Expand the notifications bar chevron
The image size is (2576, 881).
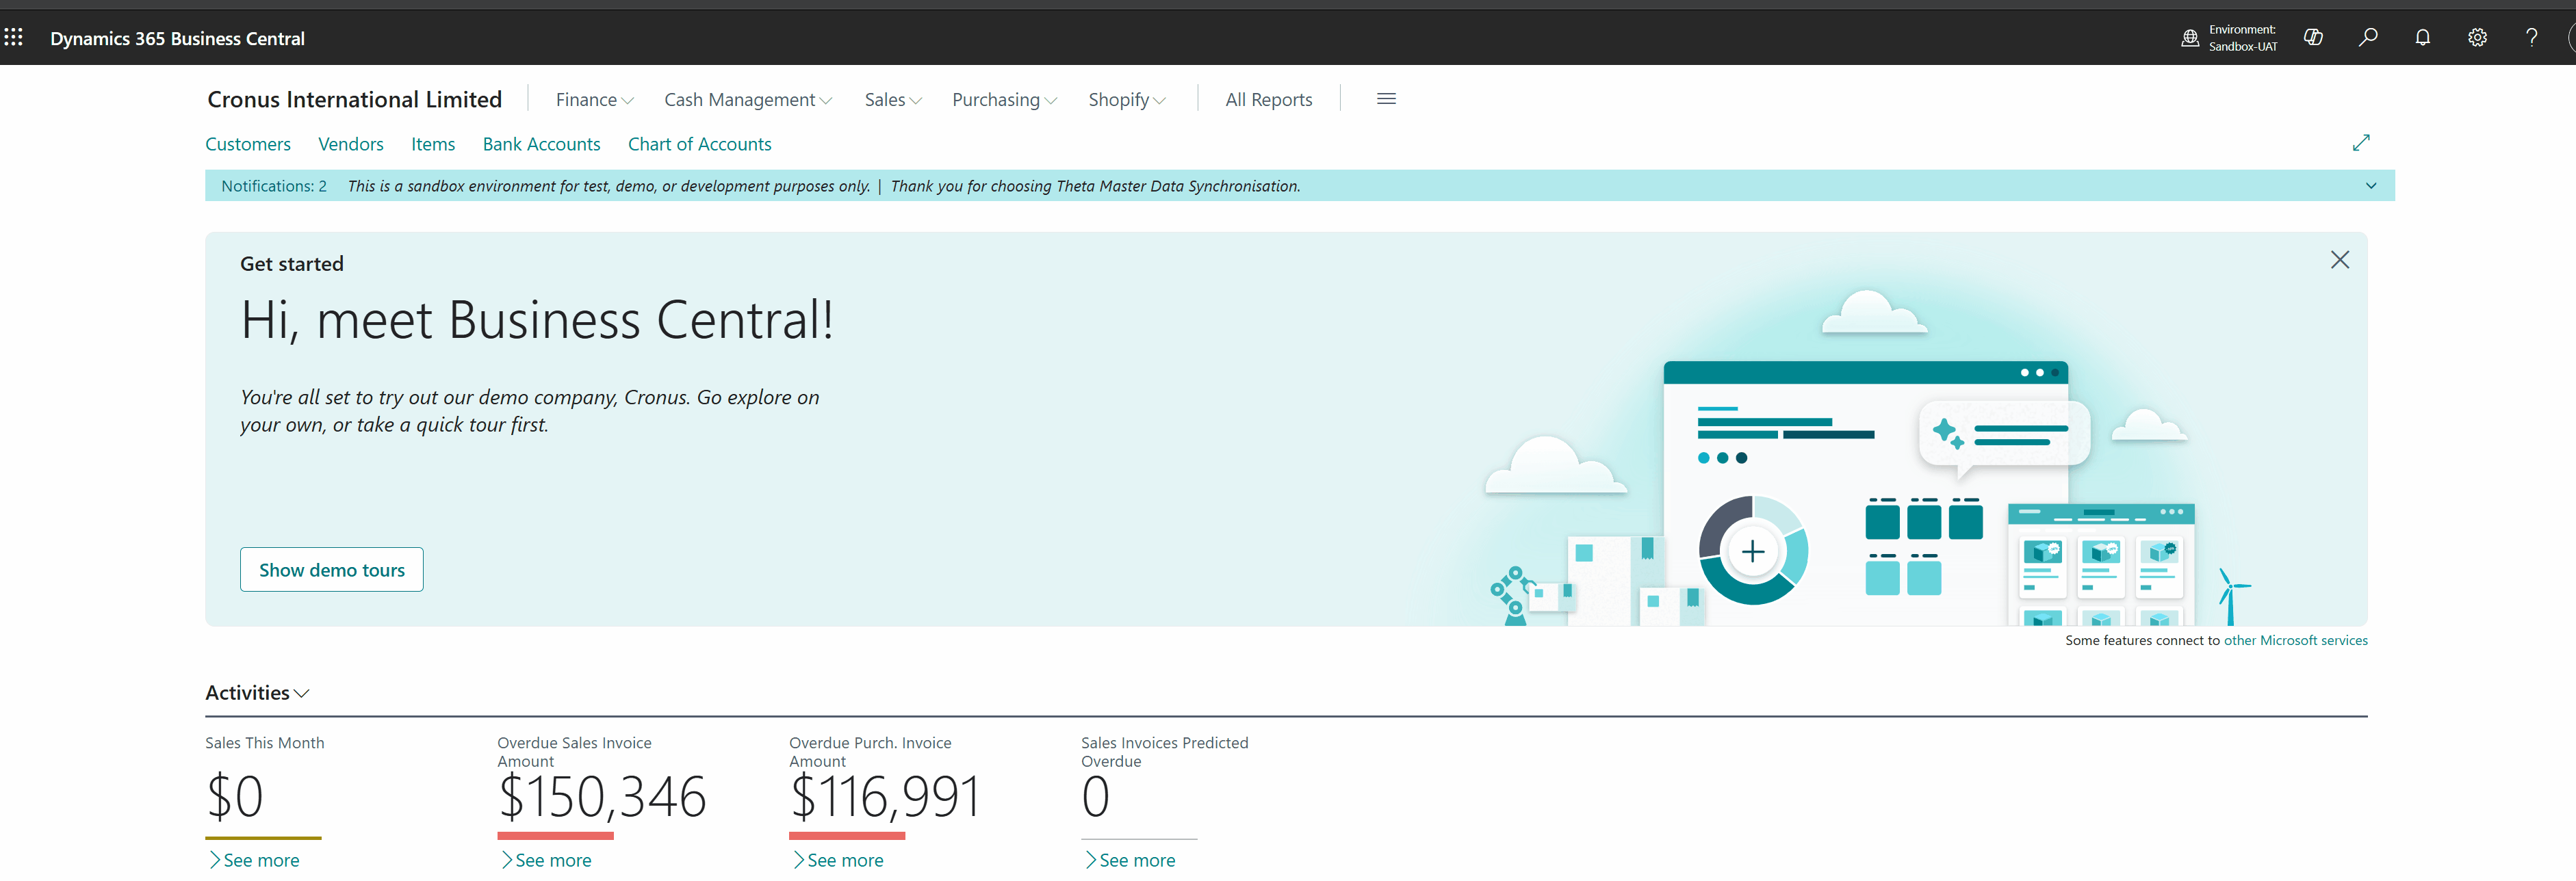(2370, 186)
